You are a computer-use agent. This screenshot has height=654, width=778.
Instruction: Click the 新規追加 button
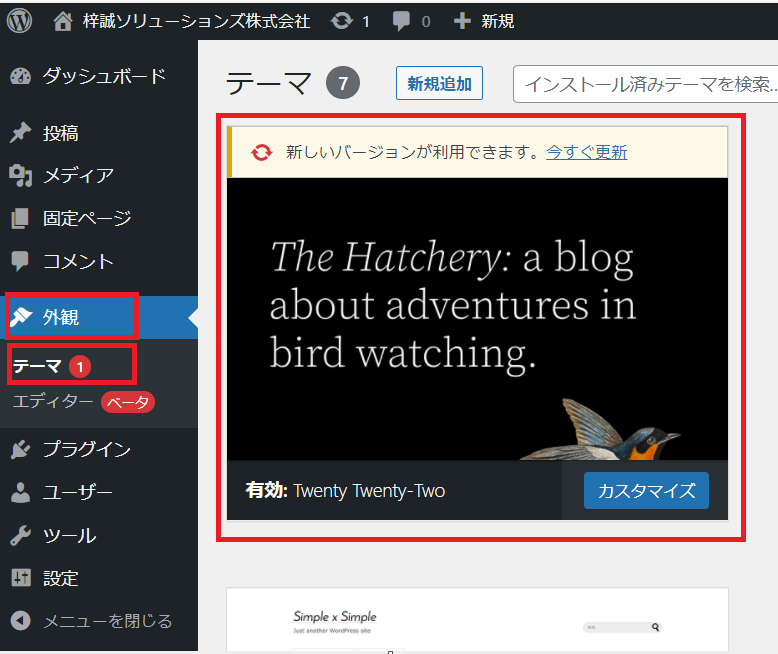click(439, 85)
